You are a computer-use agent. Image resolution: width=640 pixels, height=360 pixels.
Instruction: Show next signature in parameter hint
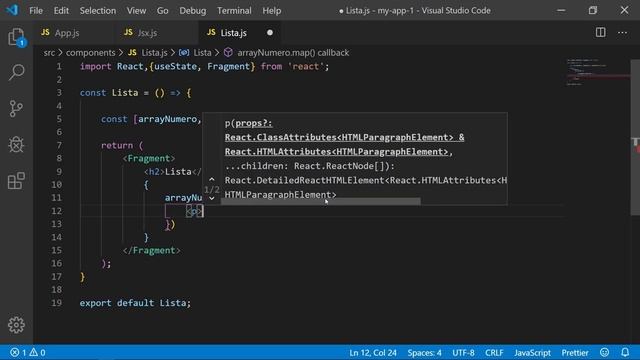(211, 198)
